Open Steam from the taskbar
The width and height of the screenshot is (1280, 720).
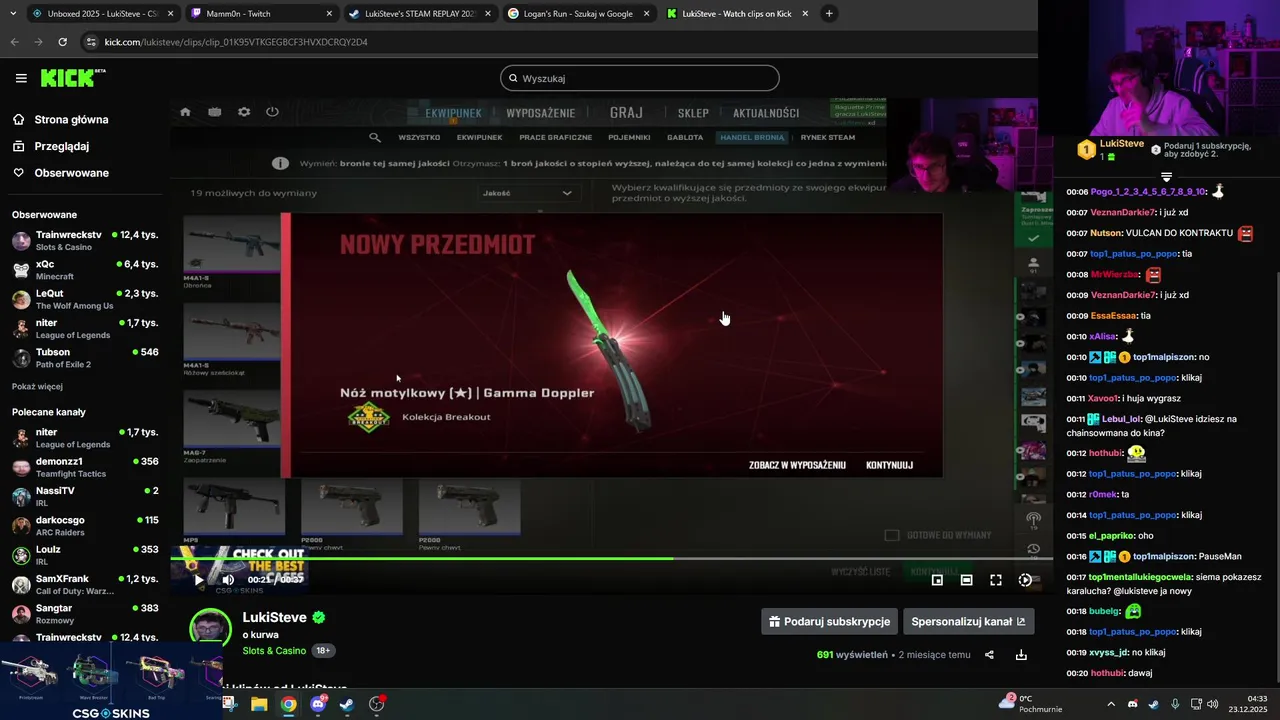[347, 704]
